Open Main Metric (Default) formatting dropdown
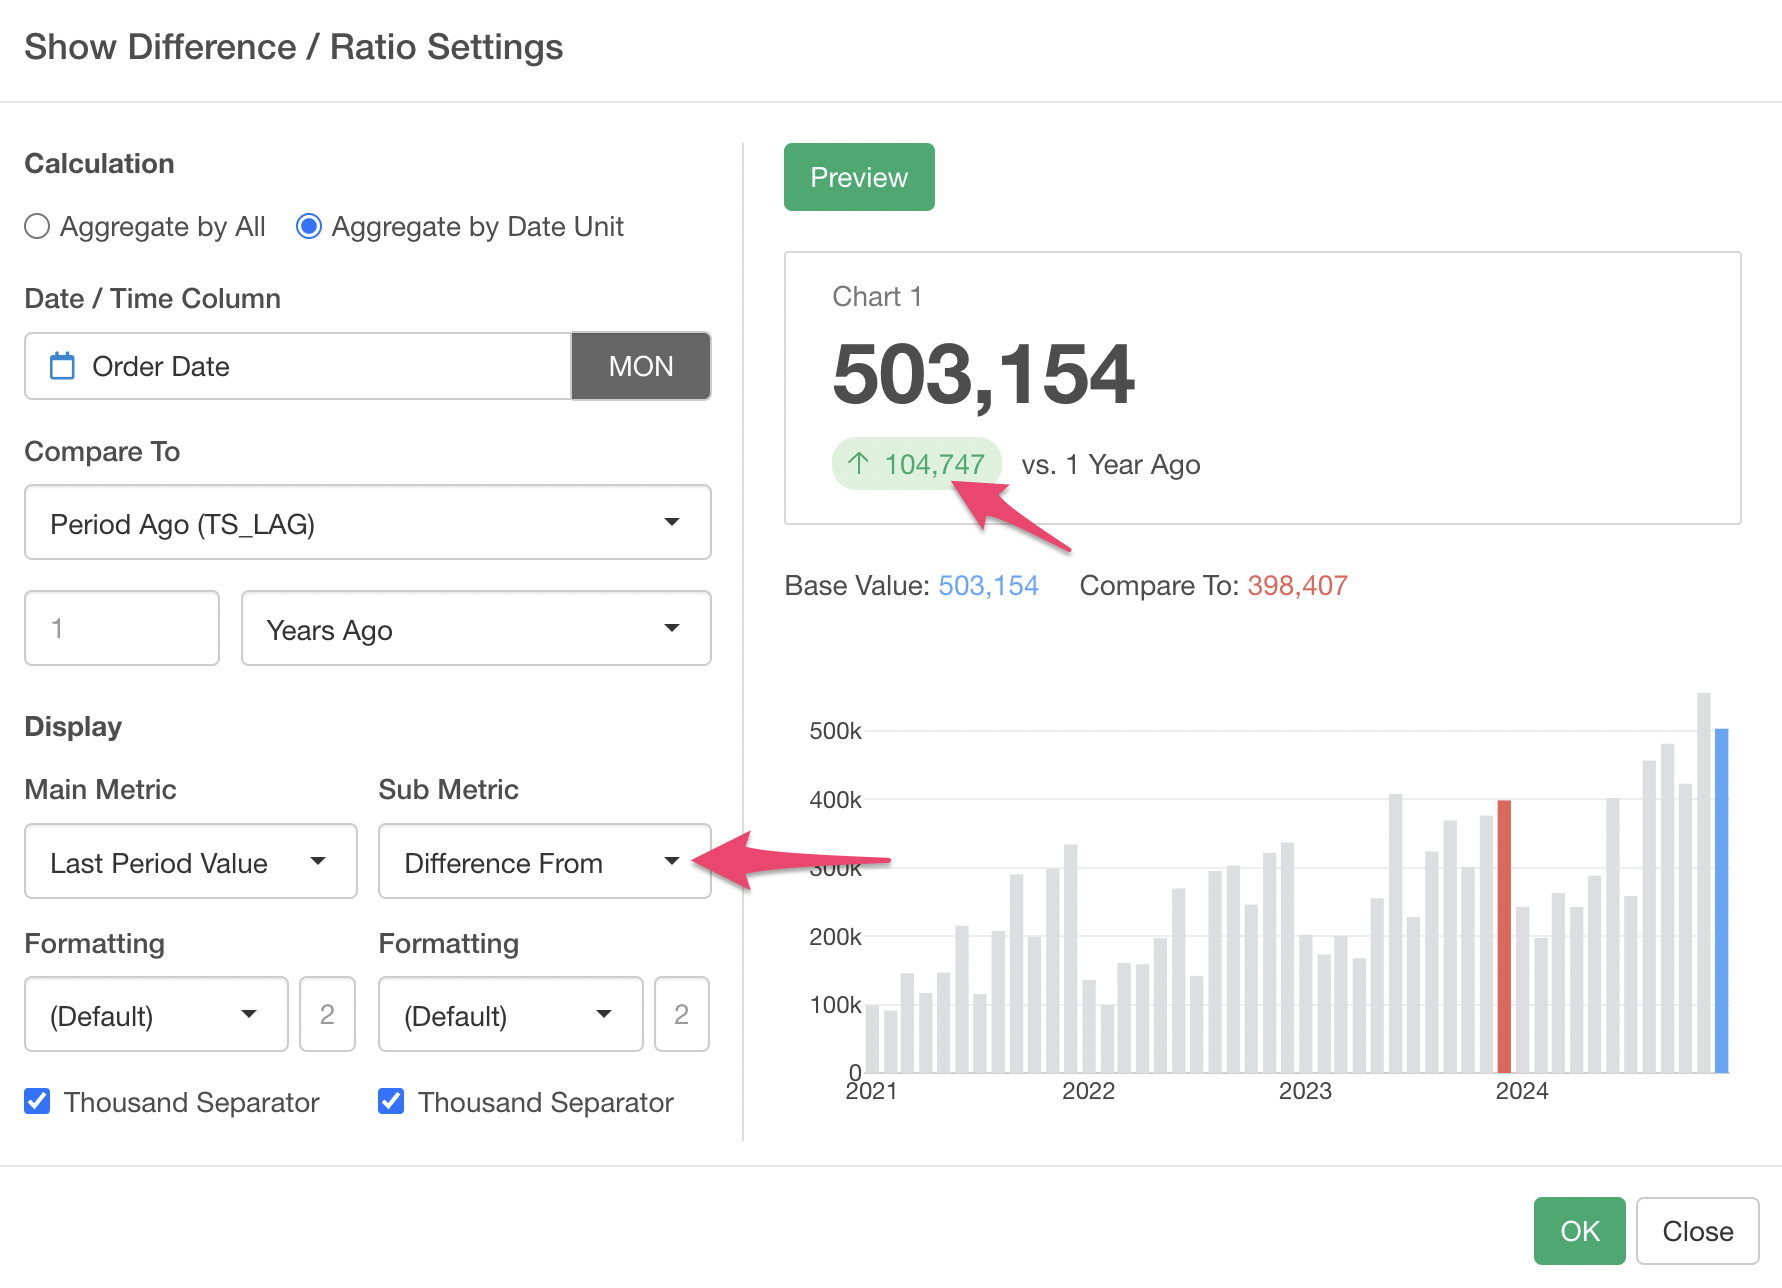 (x=156, y=1015)
